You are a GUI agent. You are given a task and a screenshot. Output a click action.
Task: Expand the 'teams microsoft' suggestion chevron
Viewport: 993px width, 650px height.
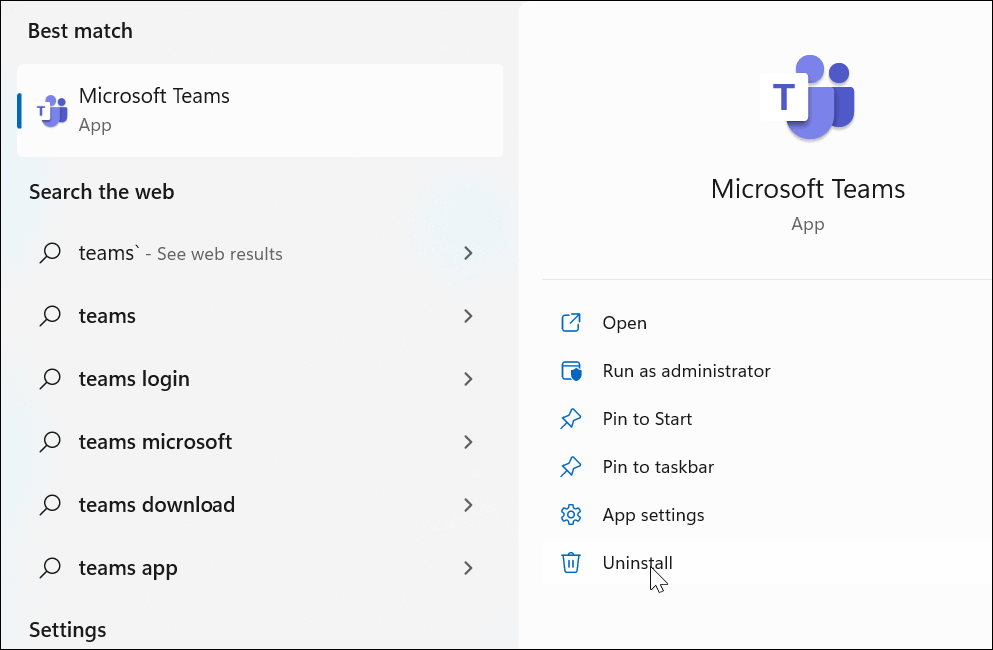[467, 441]
